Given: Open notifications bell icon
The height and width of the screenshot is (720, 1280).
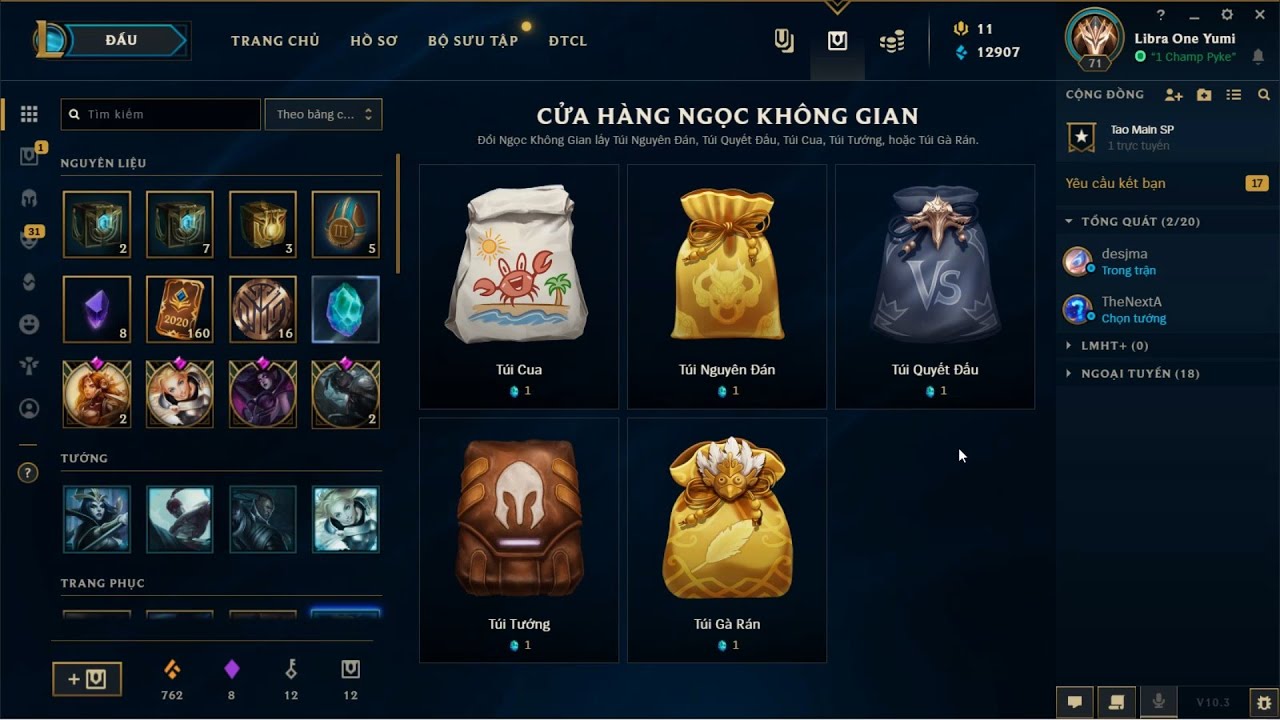Looking at the screenshot, I should coord(1258,57).
